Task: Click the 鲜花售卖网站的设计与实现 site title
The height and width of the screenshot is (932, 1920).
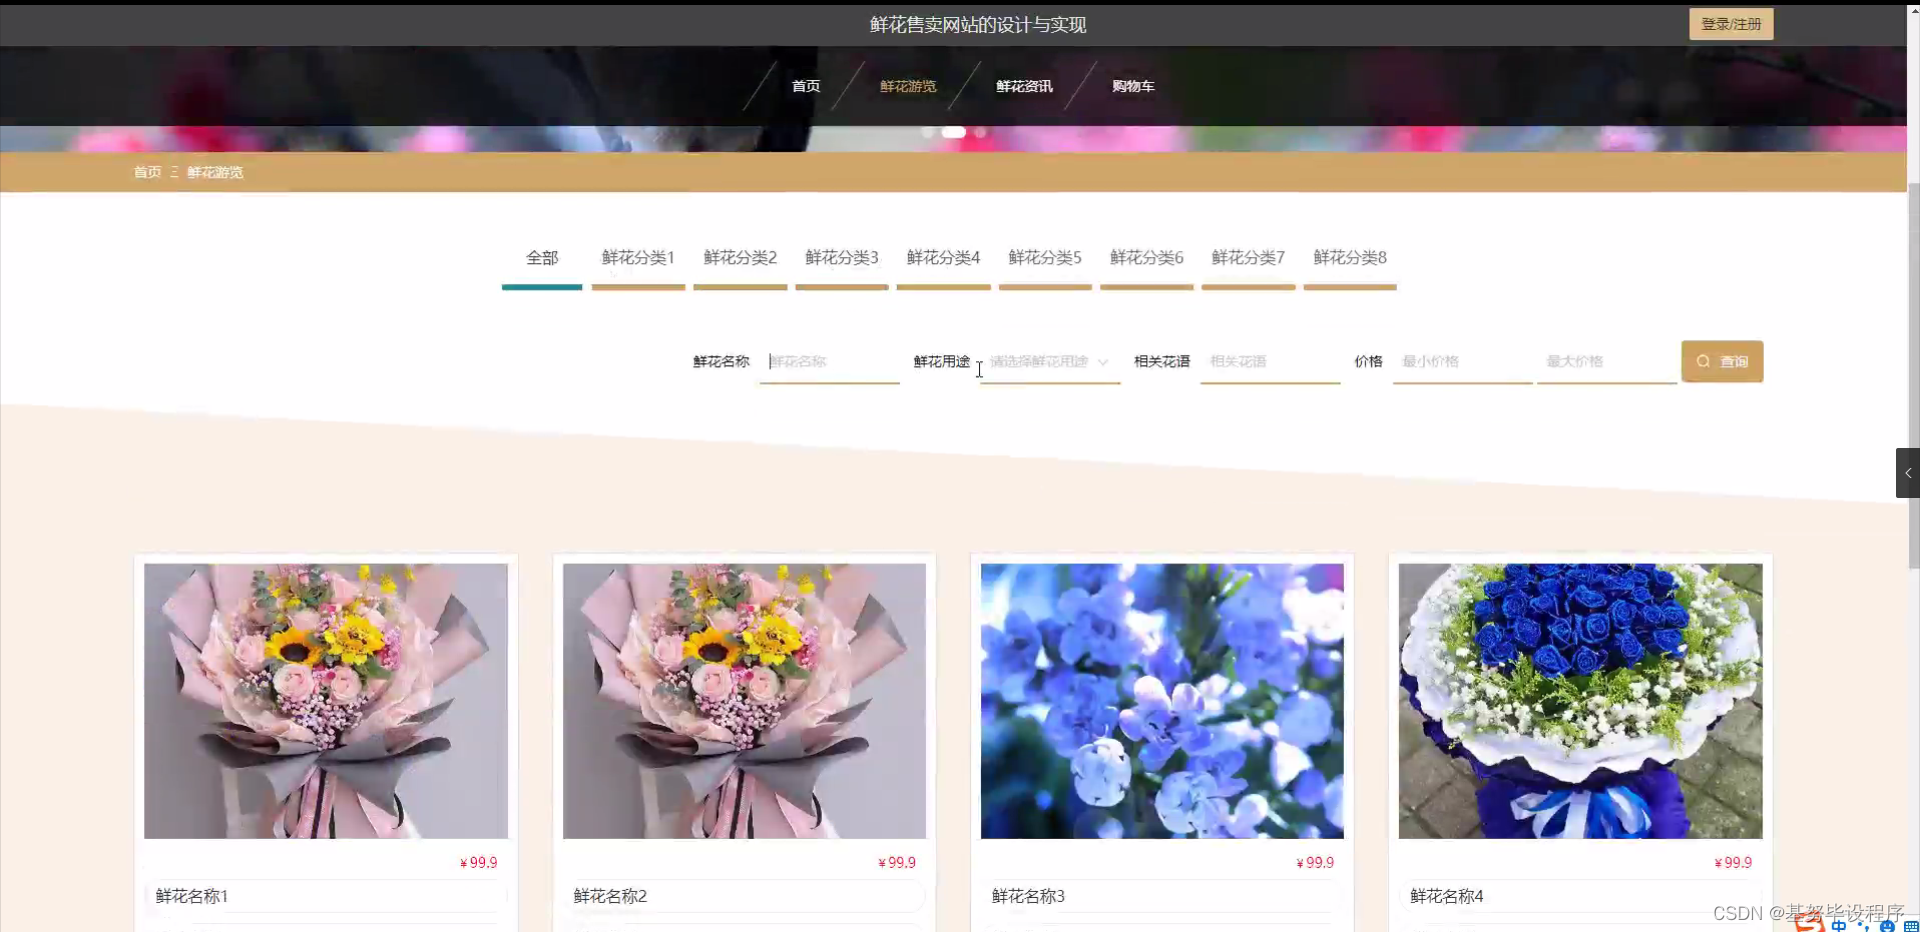Action: pyautogui.click(x=978, y=25)
